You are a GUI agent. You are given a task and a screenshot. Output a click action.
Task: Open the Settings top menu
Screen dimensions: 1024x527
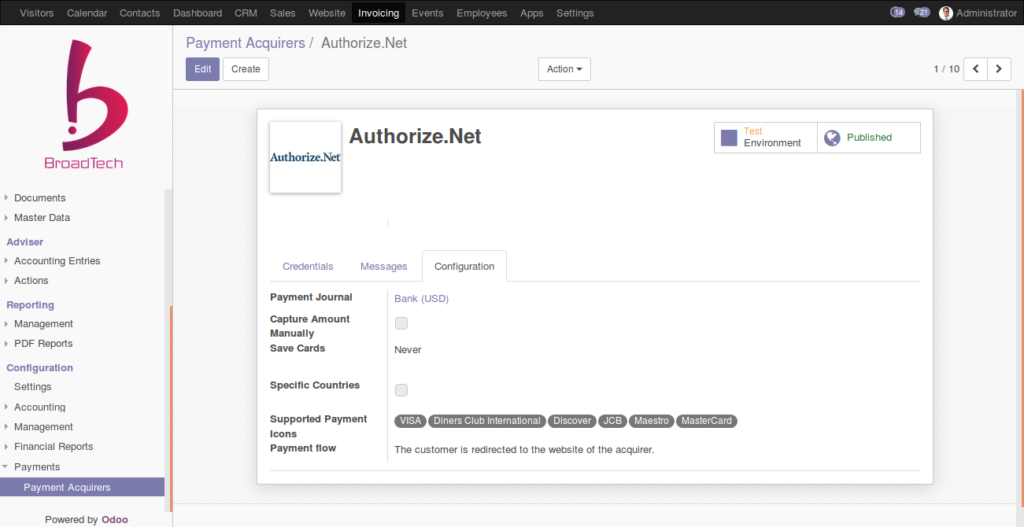[x=575, y=13]
